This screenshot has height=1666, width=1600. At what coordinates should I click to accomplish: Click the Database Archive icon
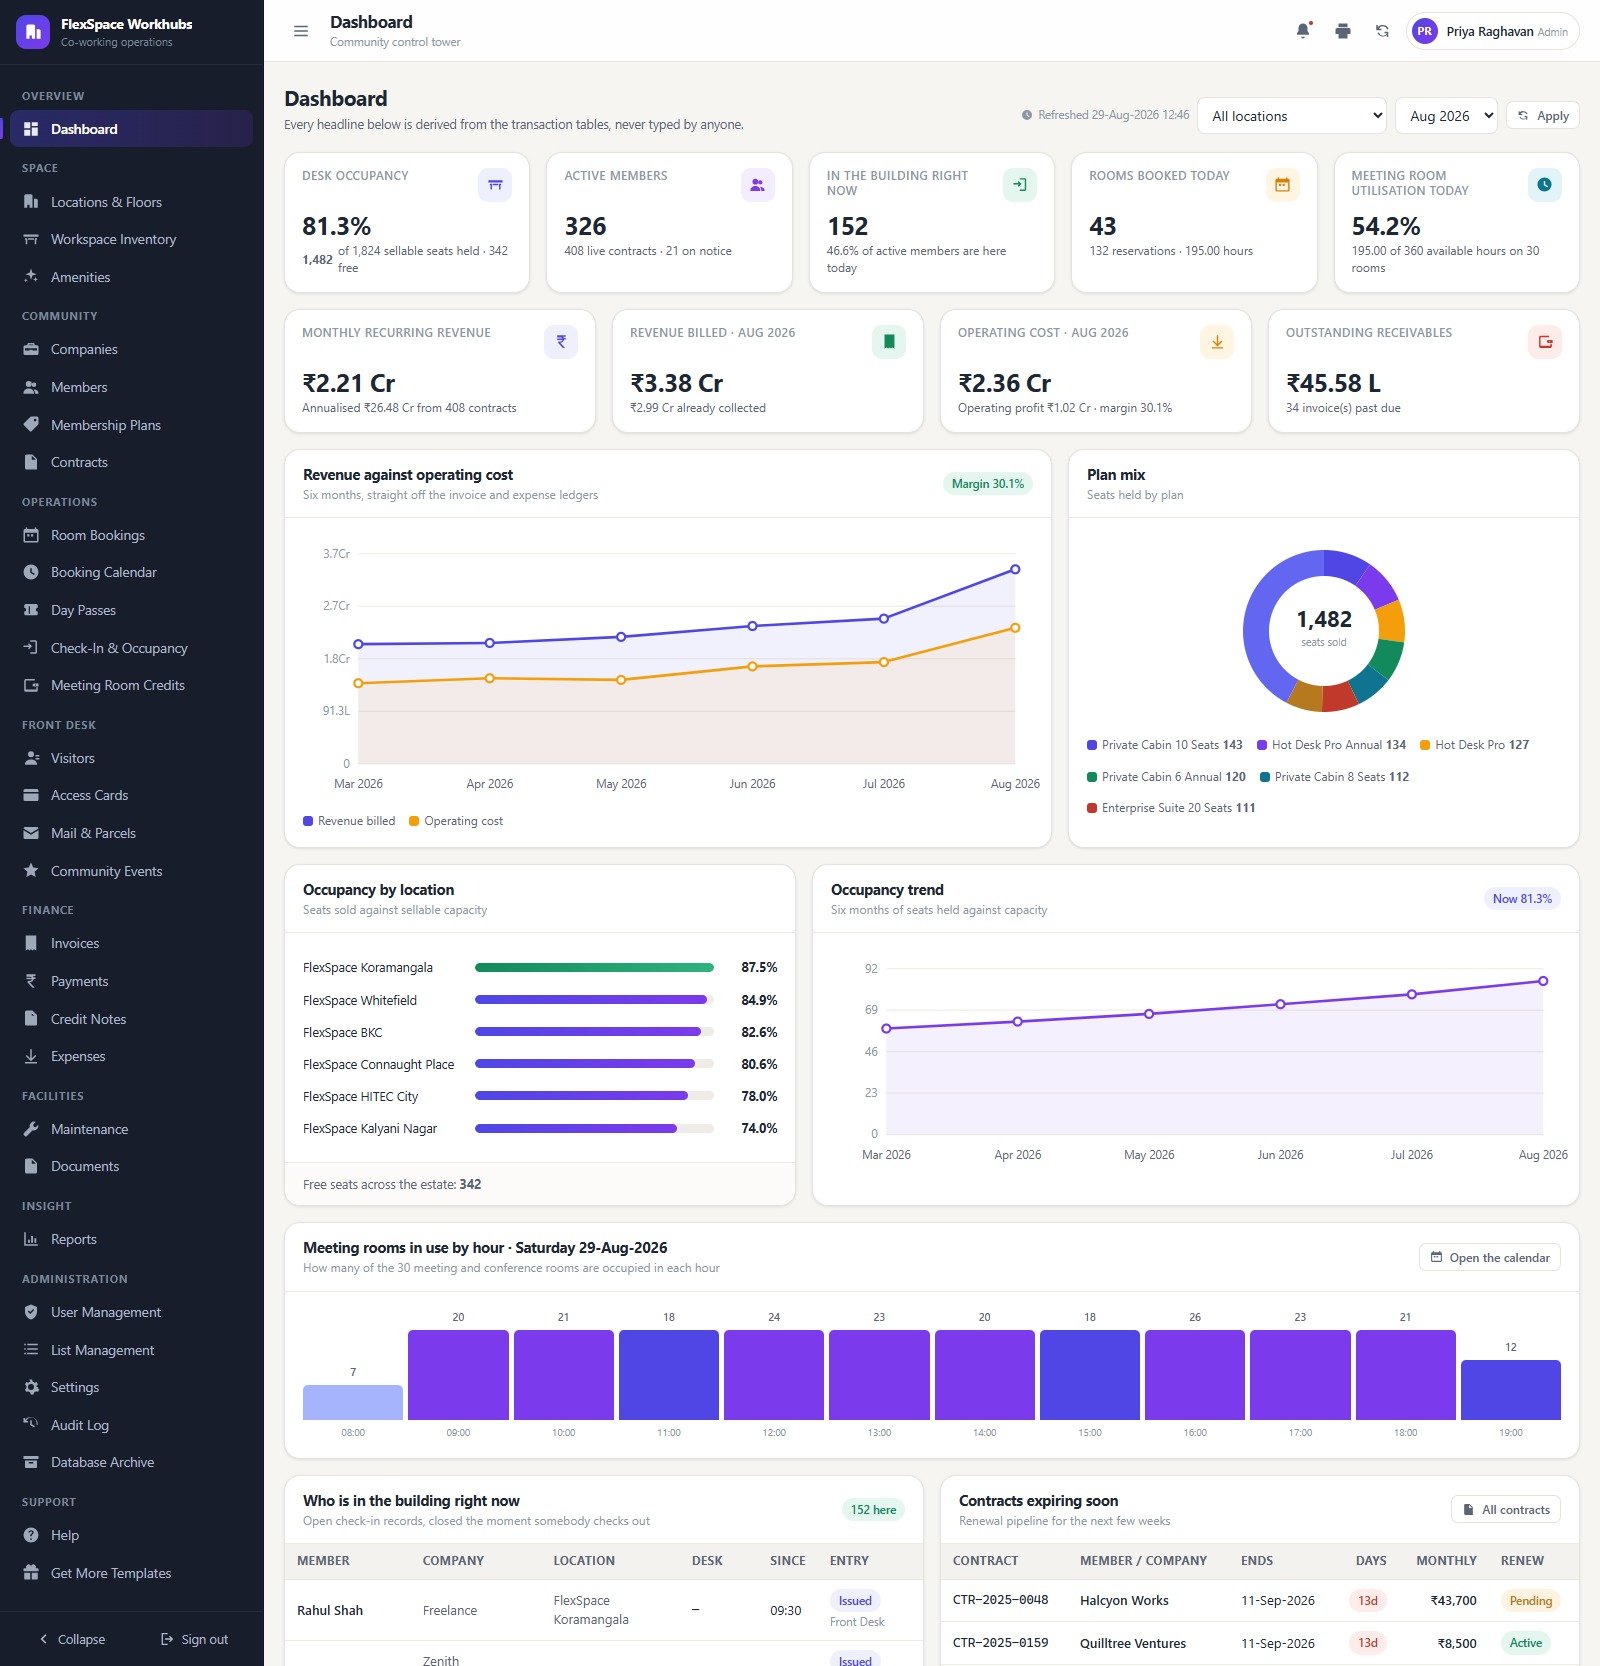coord(31,1462)
